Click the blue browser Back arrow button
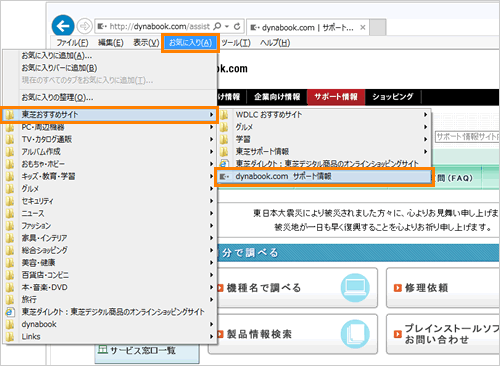 (x=63, y=26)
